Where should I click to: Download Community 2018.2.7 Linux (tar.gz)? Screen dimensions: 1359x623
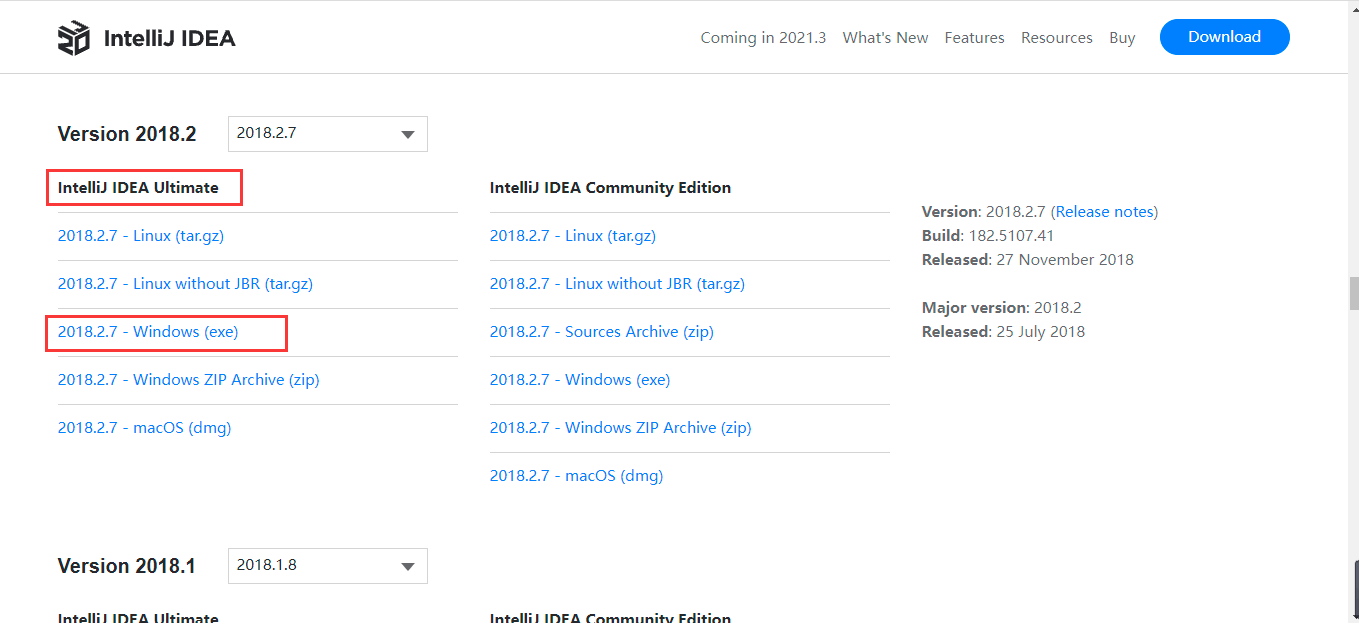point(573,236)
